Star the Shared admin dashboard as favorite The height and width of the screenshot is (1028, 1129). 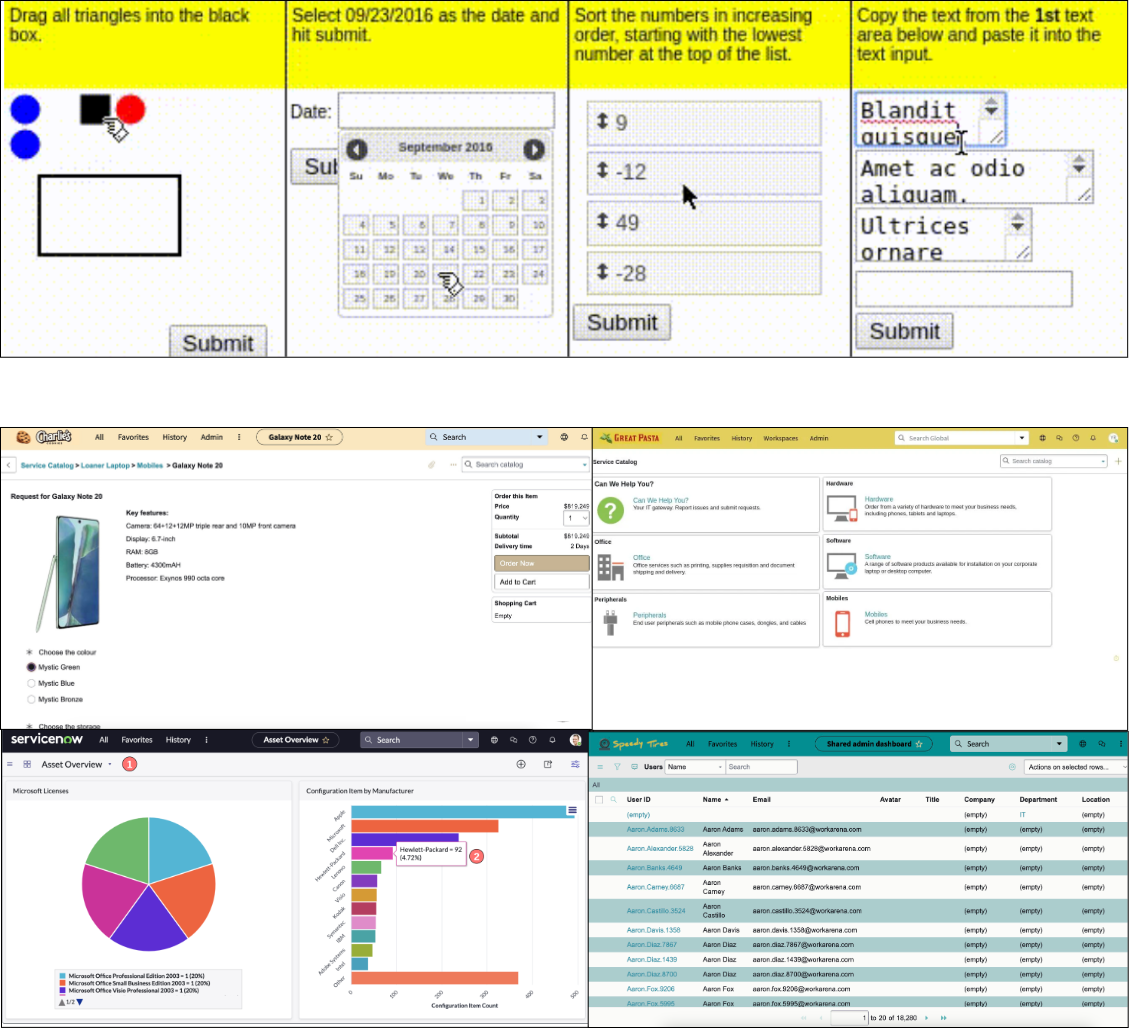tap(919, 744)
